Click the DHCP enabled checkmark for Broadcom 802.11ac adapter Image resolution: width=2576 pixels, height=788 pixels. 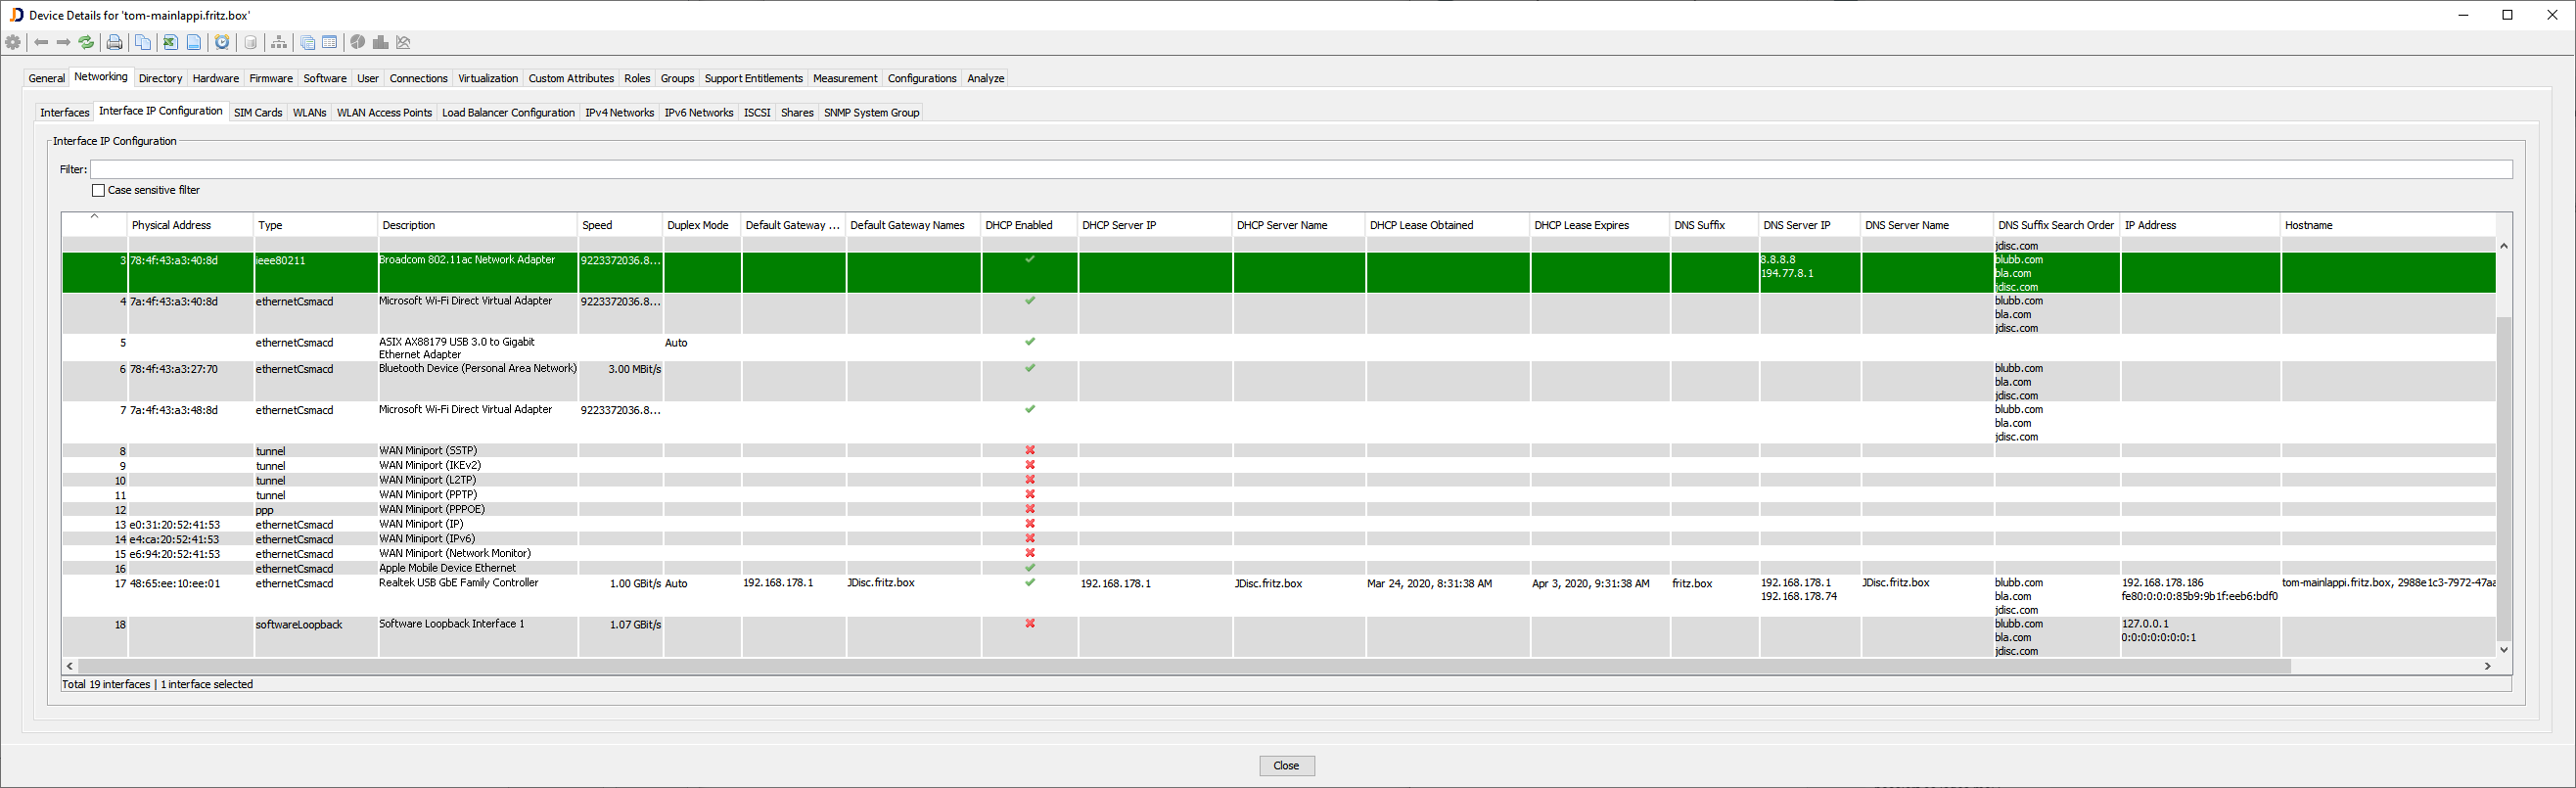(x=1029, y=260)
